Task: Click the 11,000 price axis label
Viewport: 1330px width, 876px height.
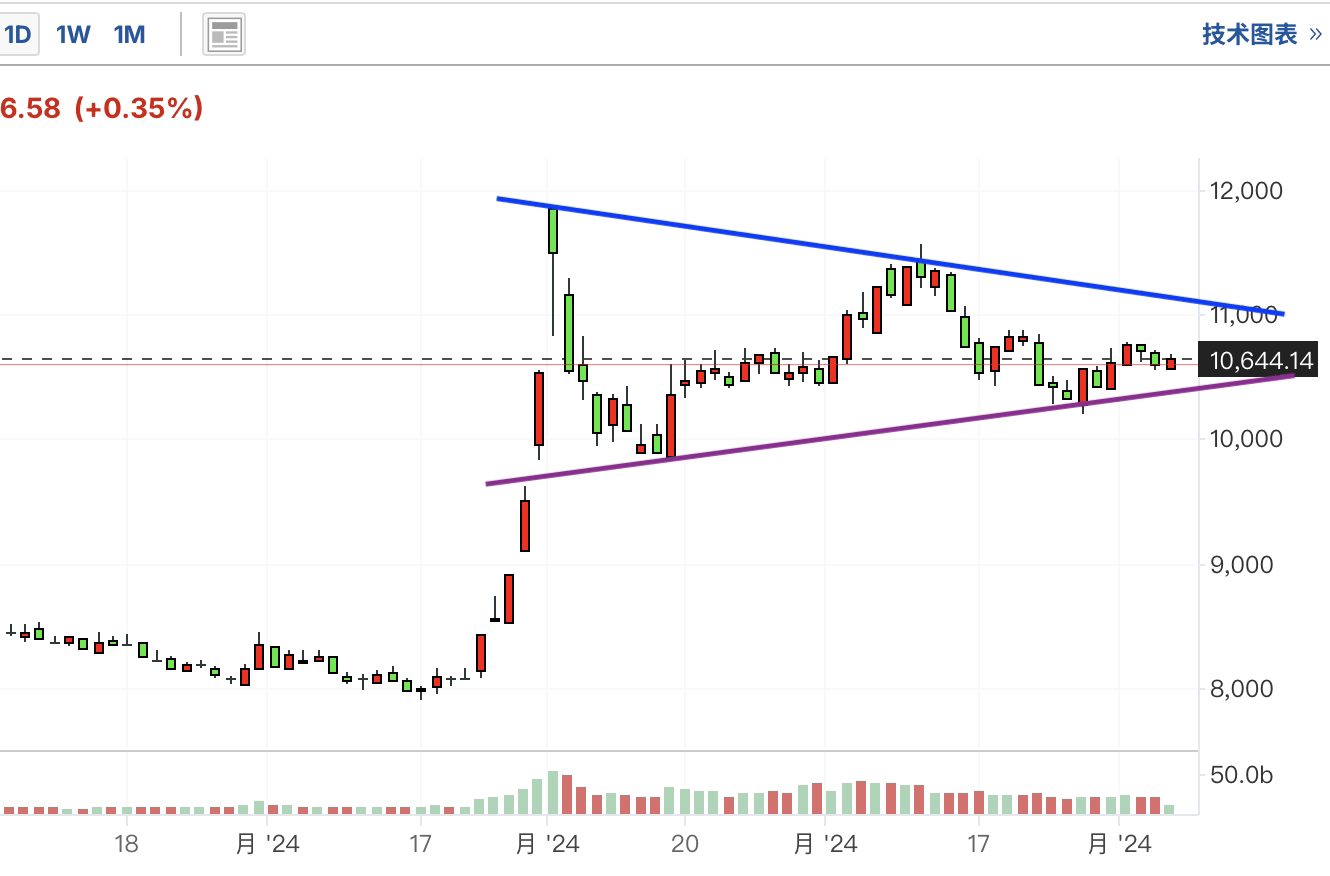Action: pyautogui.click(x=1246, y=315)
